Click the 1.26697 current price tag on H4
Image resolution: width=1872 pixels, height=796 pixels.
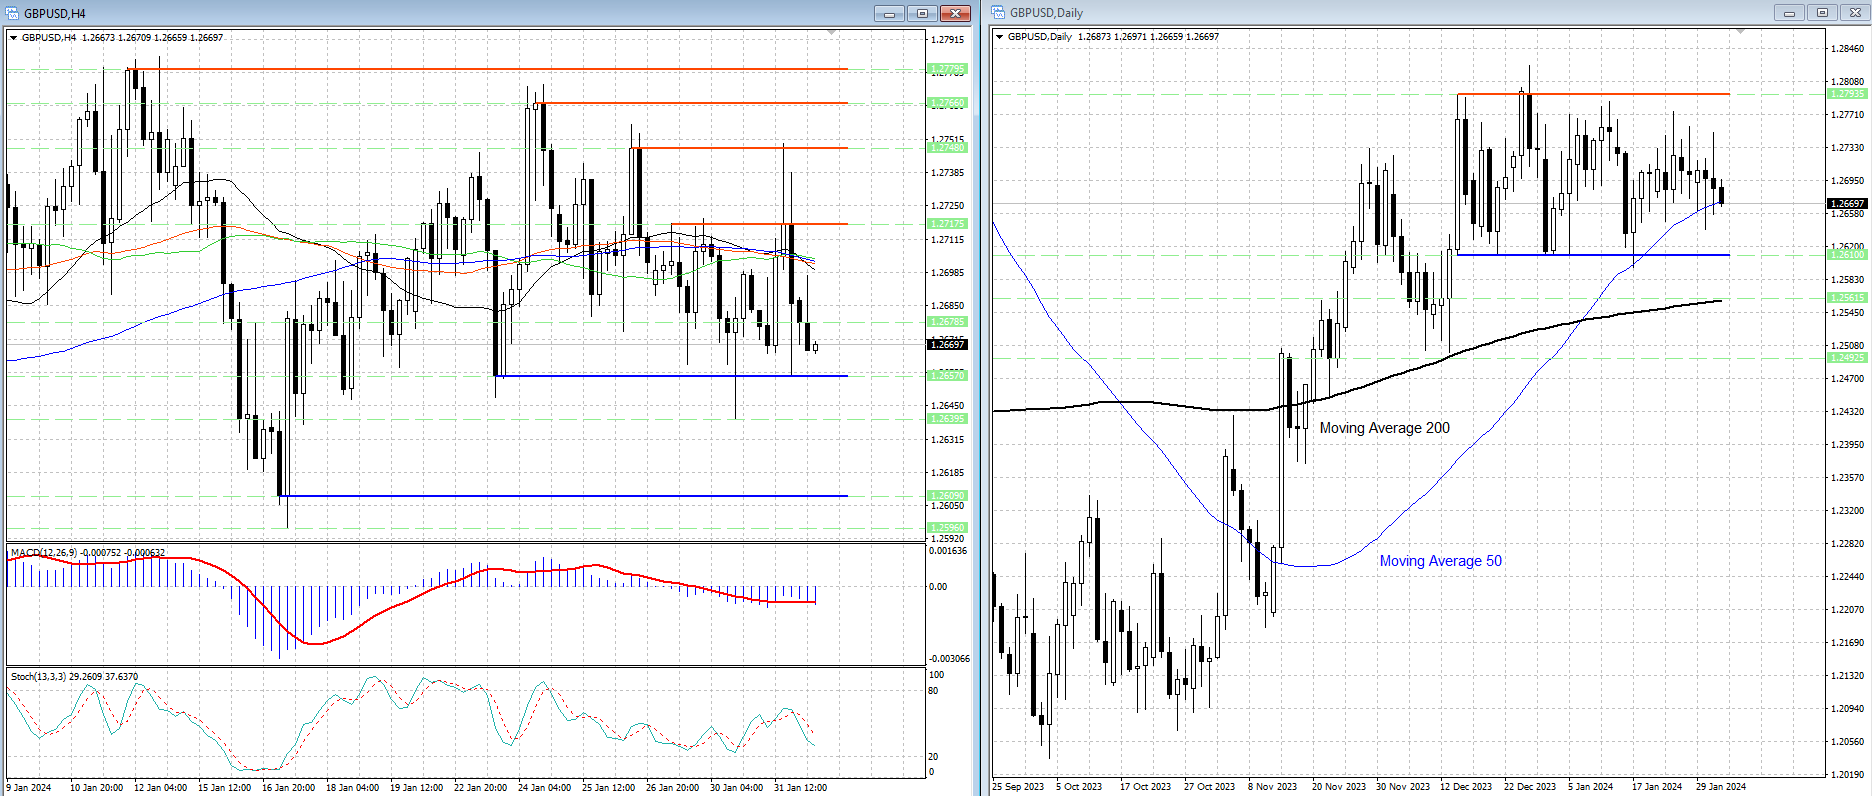click(x=947, y=345)
